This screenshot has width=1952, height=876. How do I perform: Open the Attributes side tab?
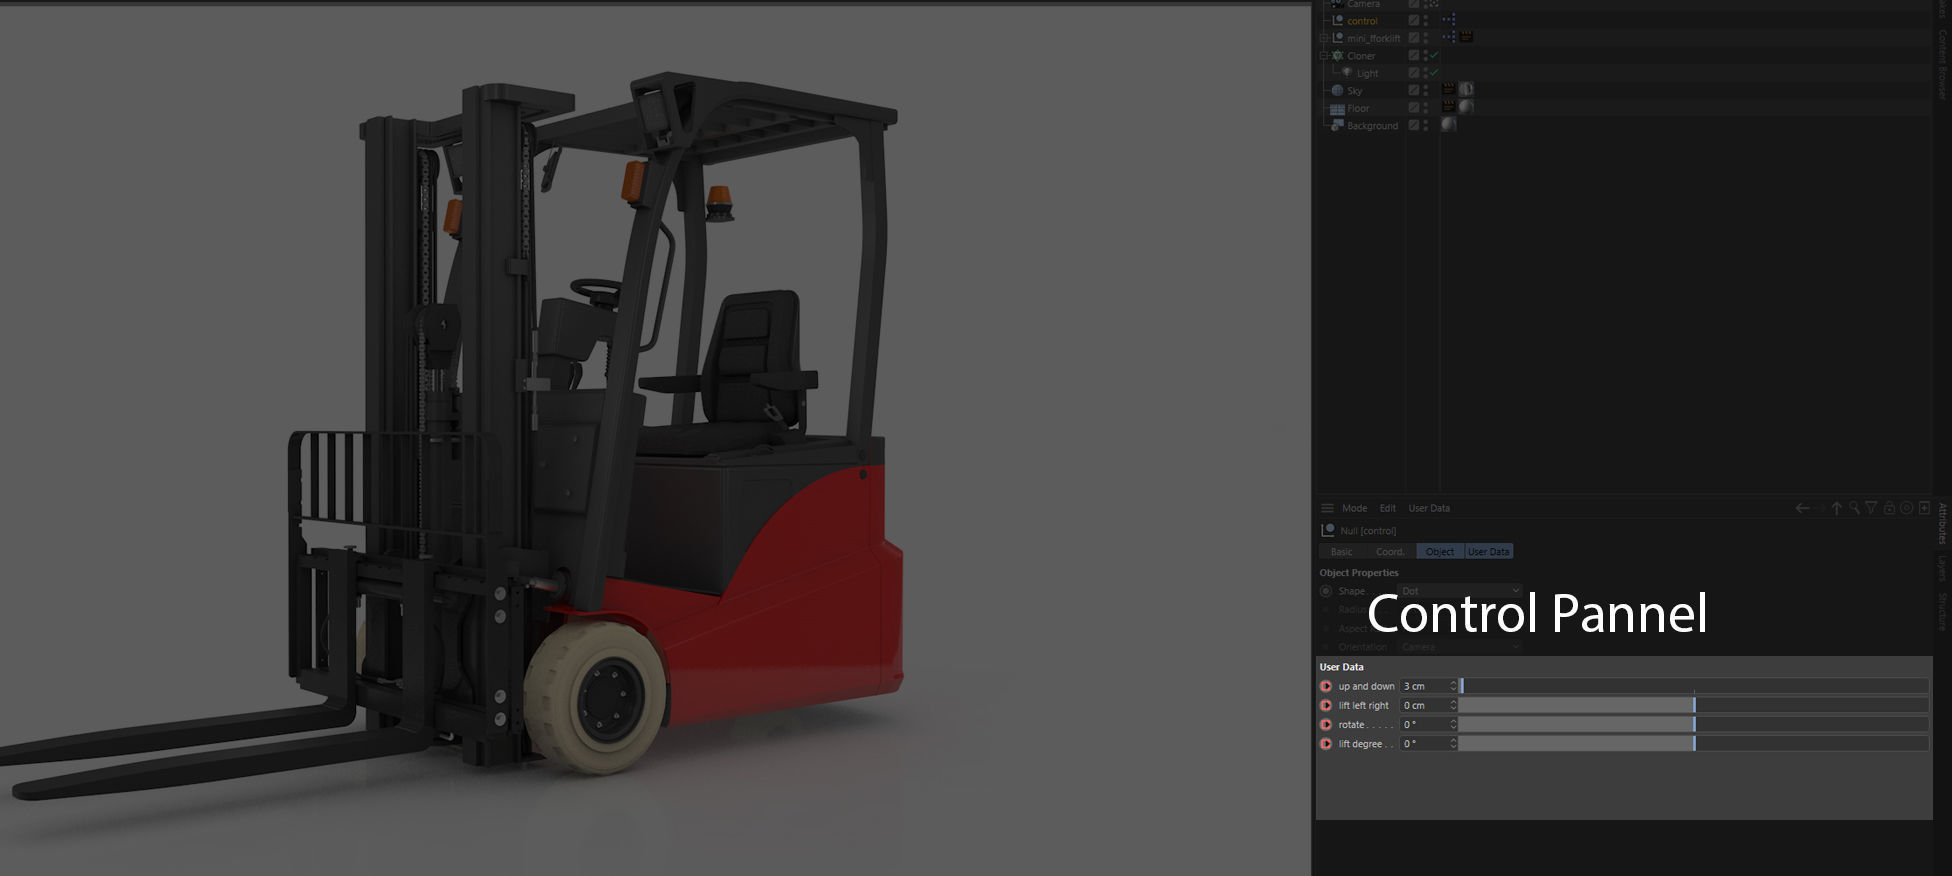click(x=1942, y=524)
